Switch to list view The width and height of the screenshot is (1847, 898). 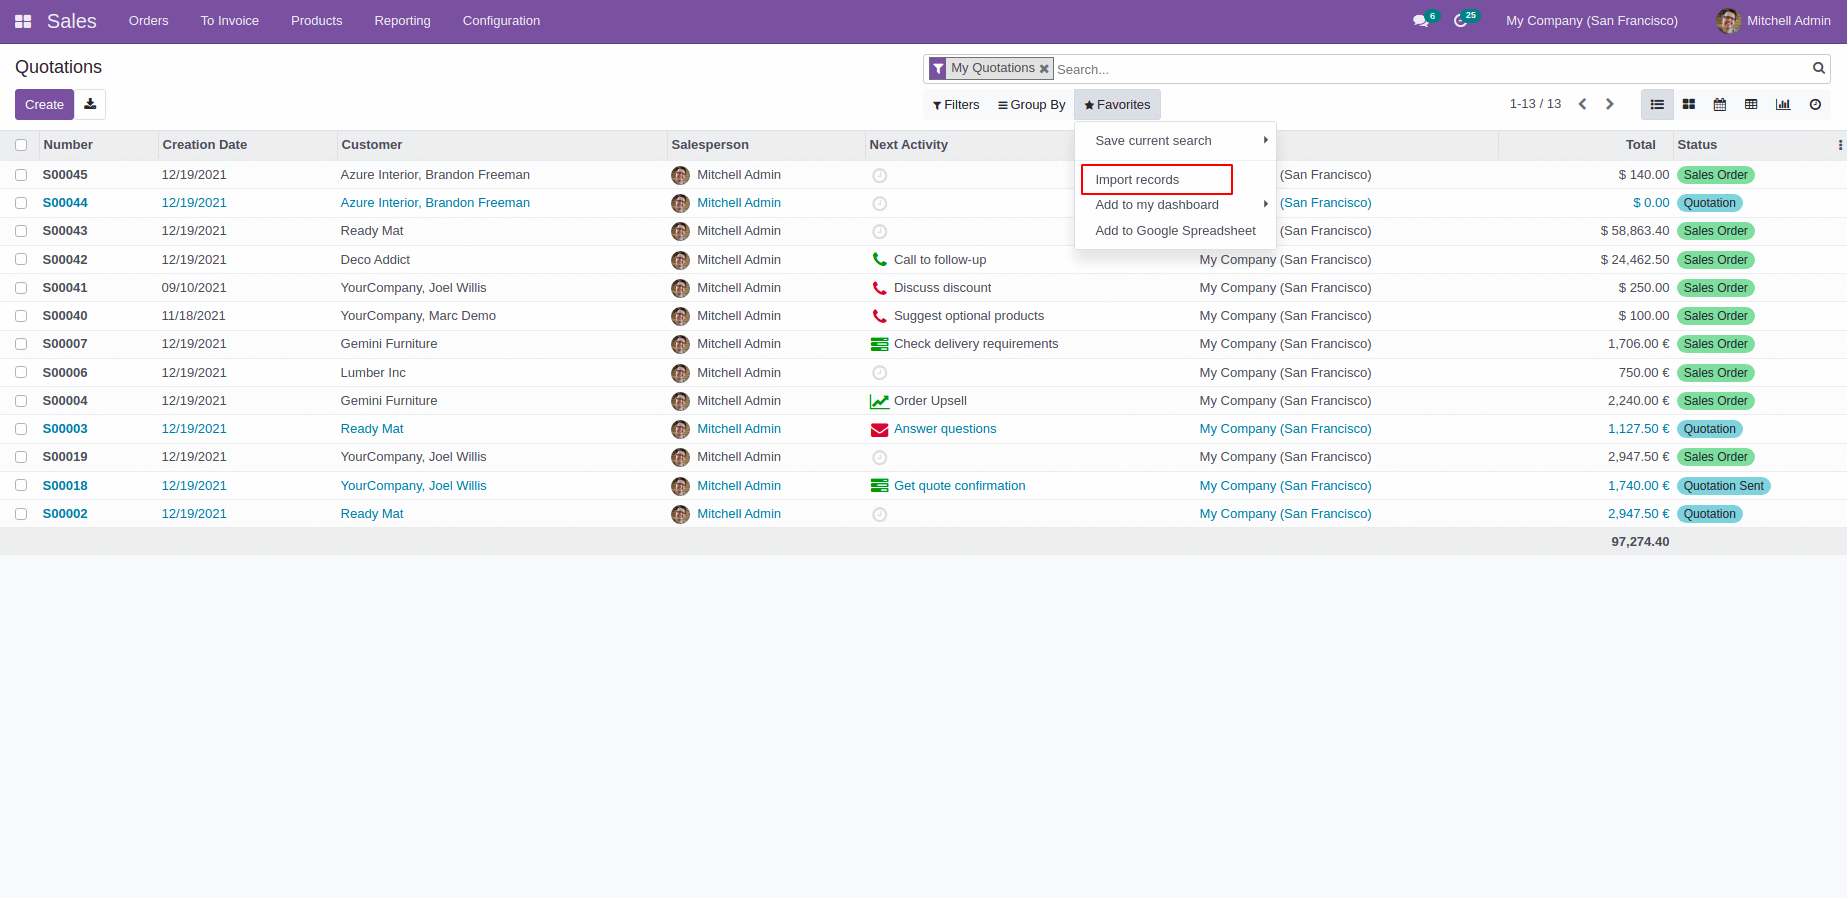(x=1657, y=104)
